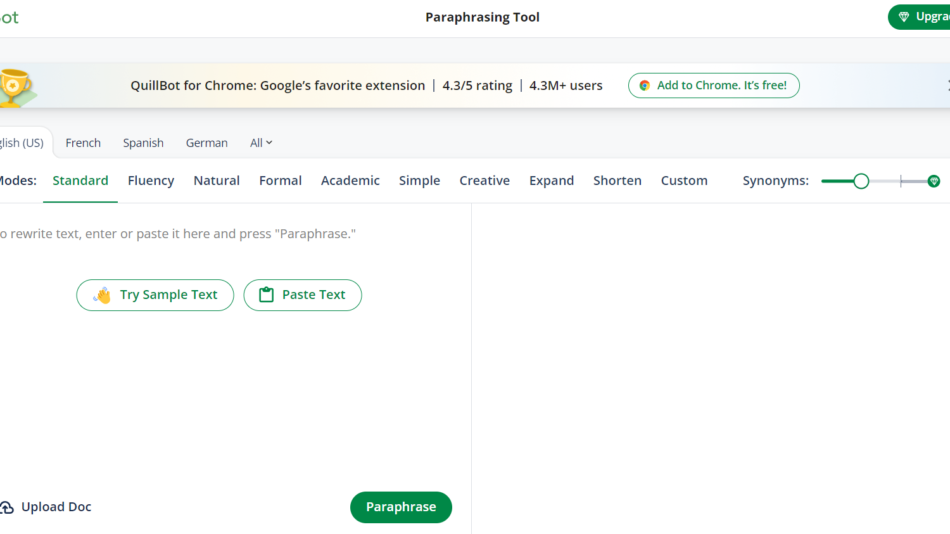Switch to Formal mode
The image size is (950, 534).
280,181
